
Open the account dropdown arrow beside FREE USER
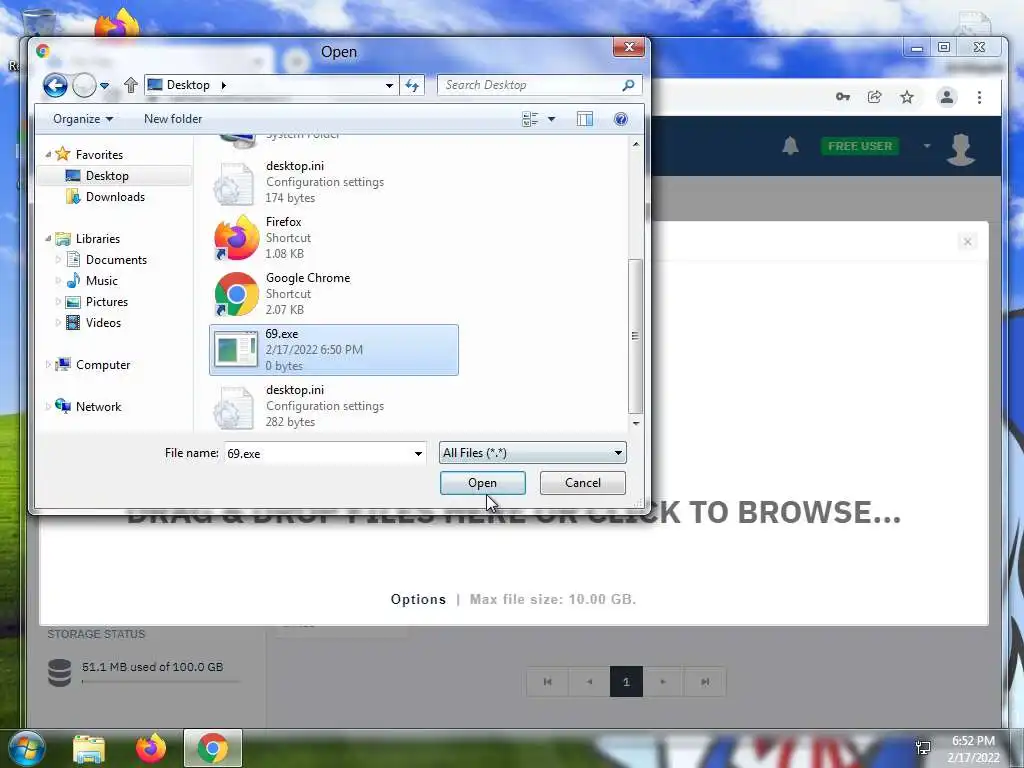point(927,146)
